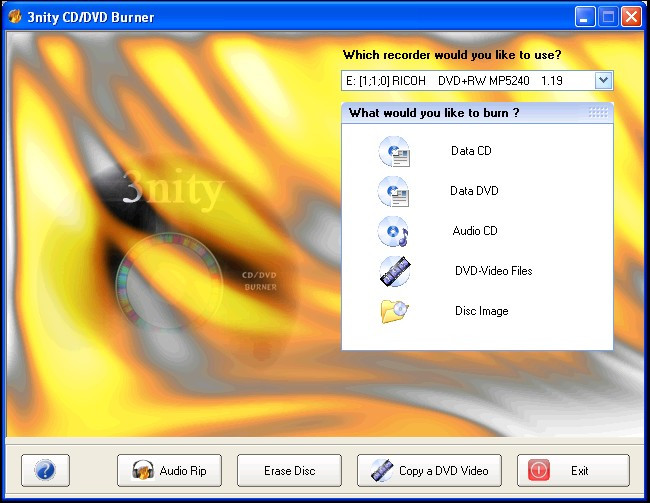650x503 pixels.
Task: Select the Audio CD label
Action: point(475,231)
